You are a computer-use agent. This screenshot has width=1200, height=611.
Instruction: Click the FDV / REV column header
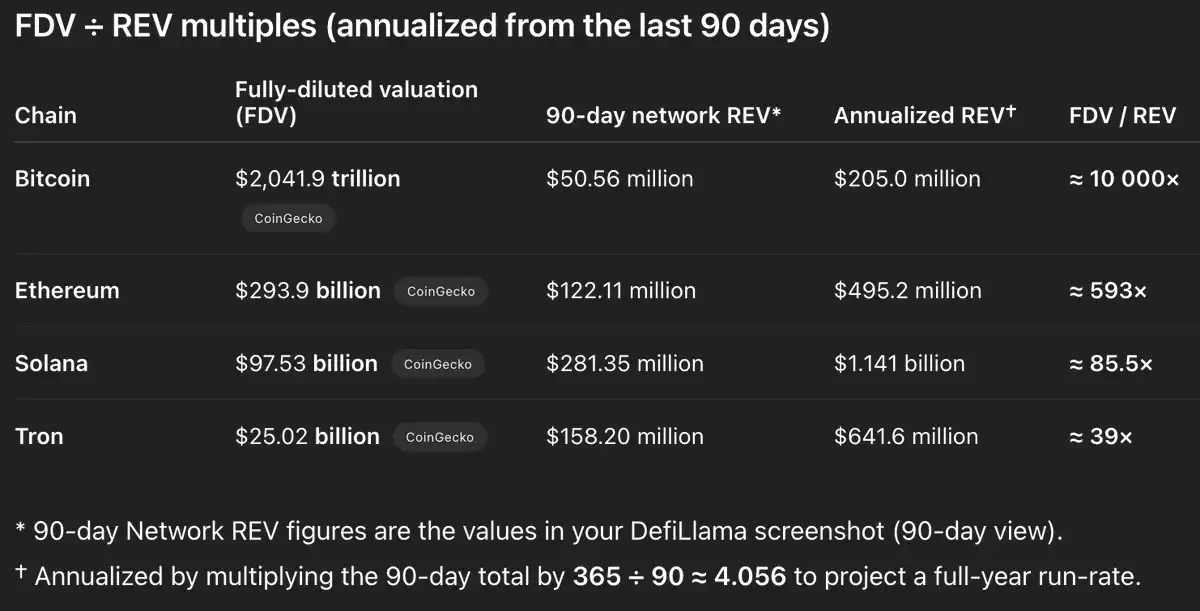[x=1122, y=115]
